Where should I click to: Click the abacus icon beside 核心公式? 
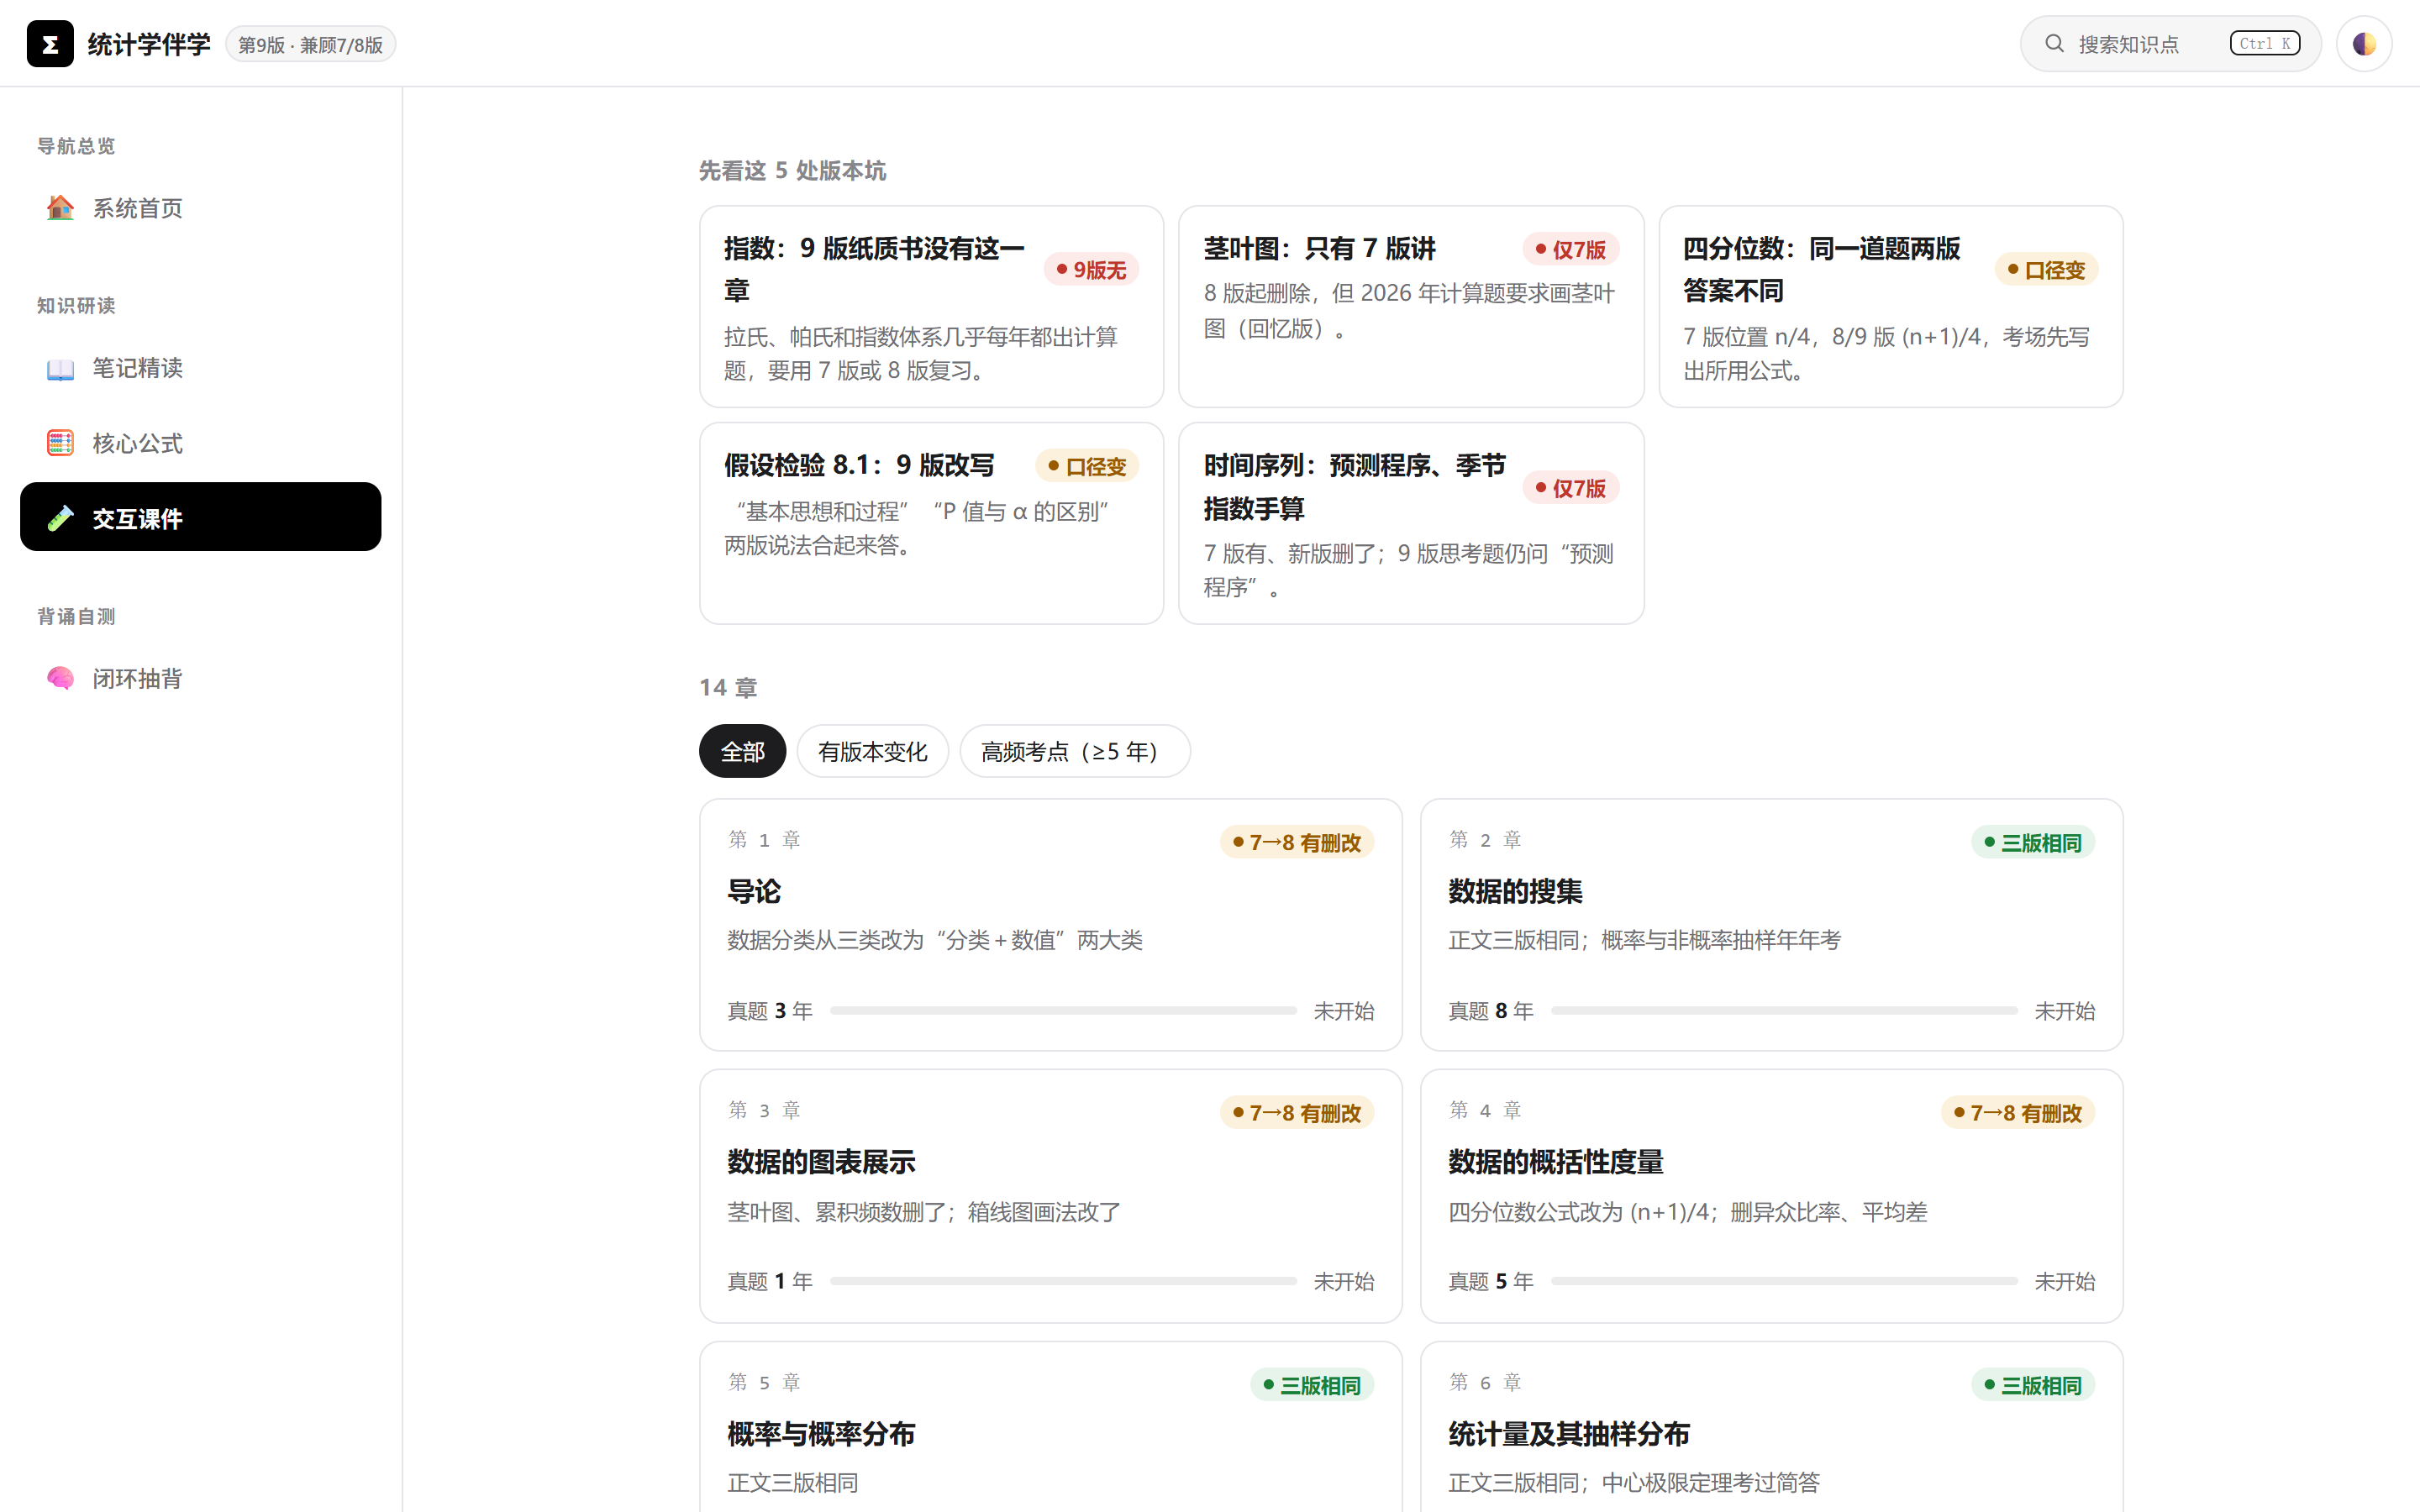pos(60,443)
